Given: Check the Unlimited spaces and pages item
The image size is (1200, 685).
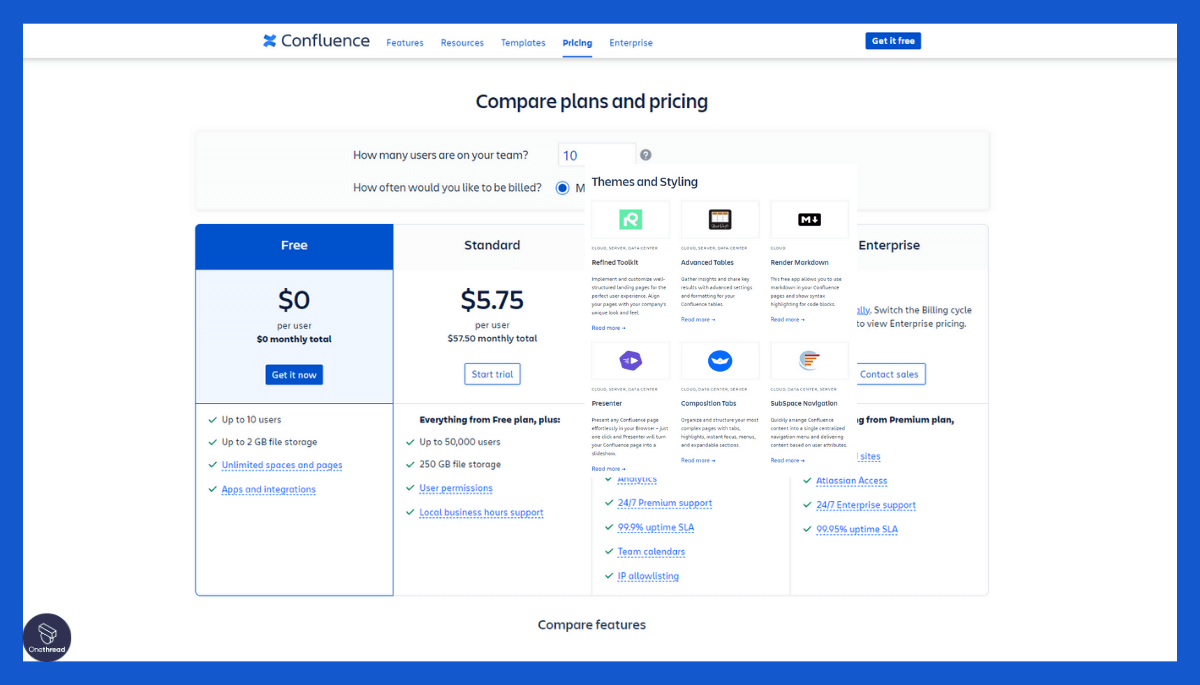Looking at the screenshot, I should pyautogui.click(x=281, y=465).
